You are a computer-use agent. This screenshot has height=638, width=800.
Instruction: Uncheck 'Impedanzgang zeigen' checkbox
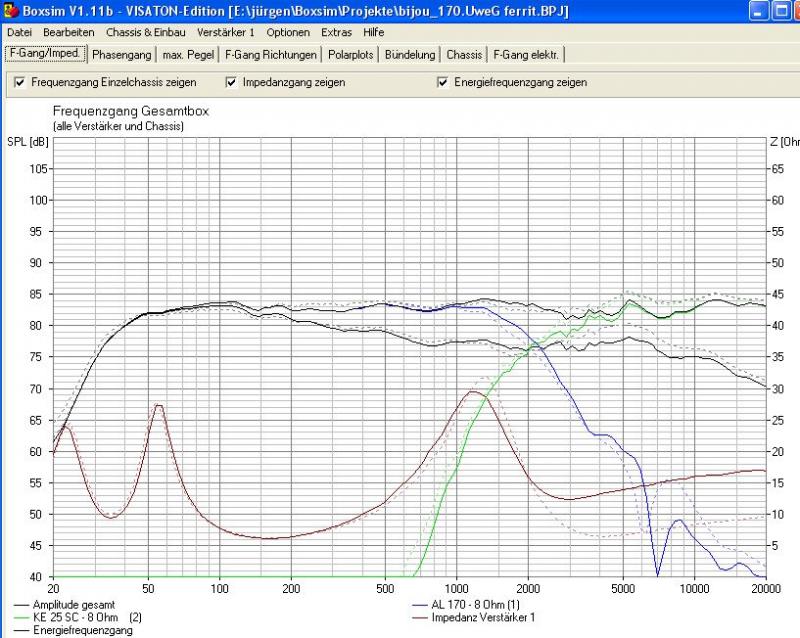(232, 82)
